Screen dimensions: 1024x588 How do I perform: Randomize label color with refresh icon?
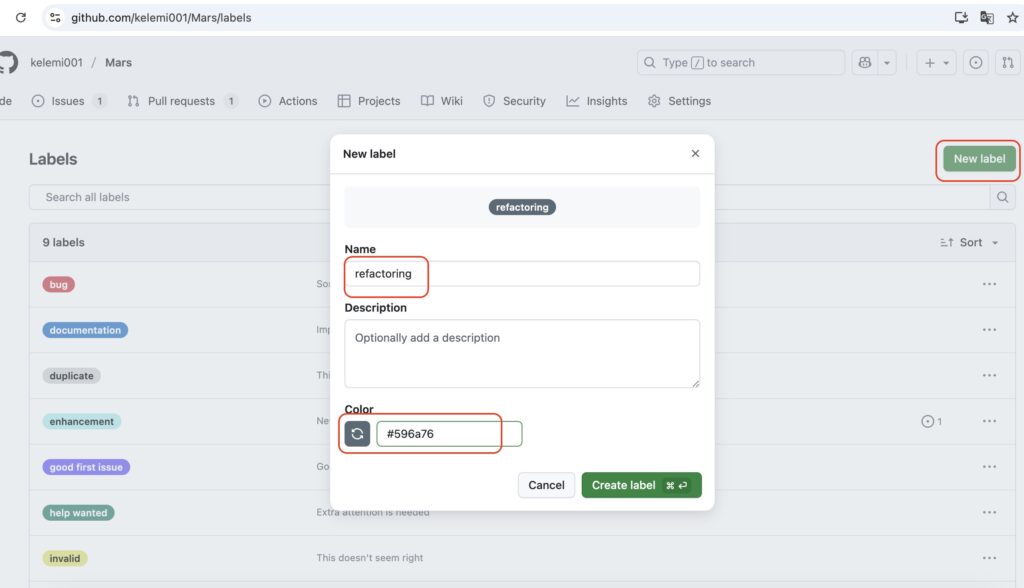[357, 434]
